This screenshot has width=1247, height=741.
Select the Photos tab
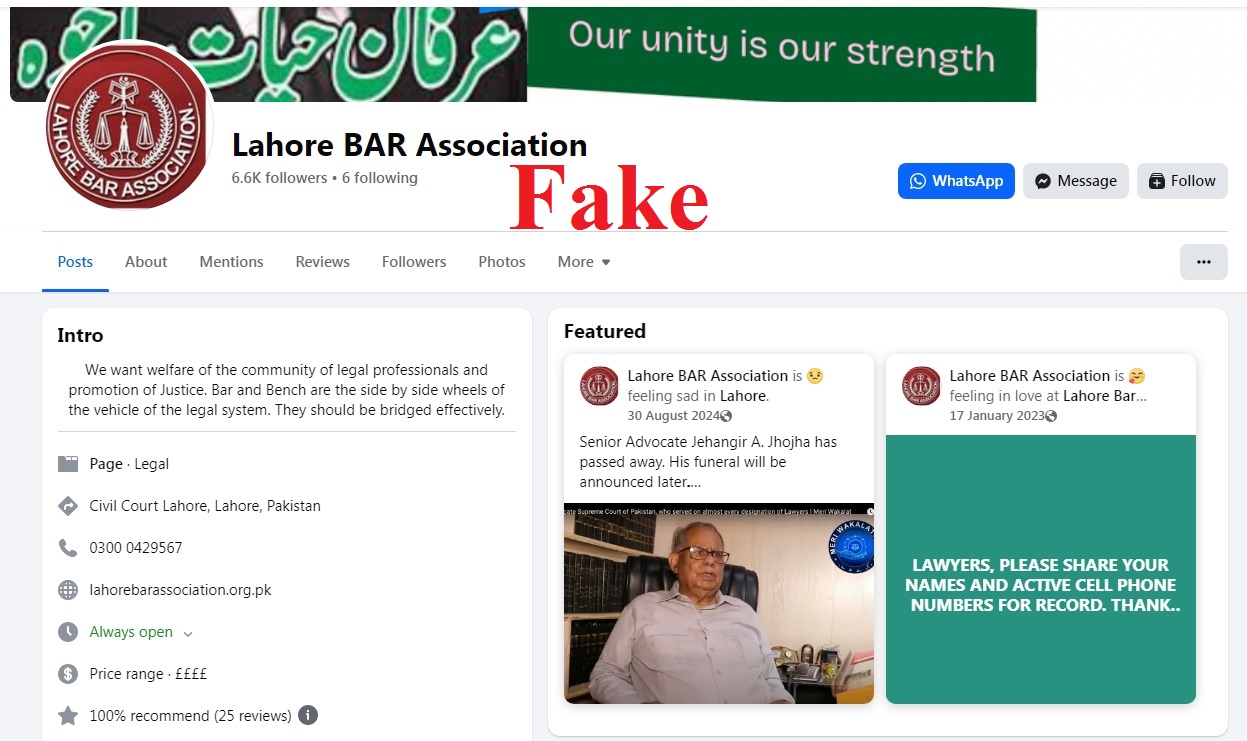(502, 262)
